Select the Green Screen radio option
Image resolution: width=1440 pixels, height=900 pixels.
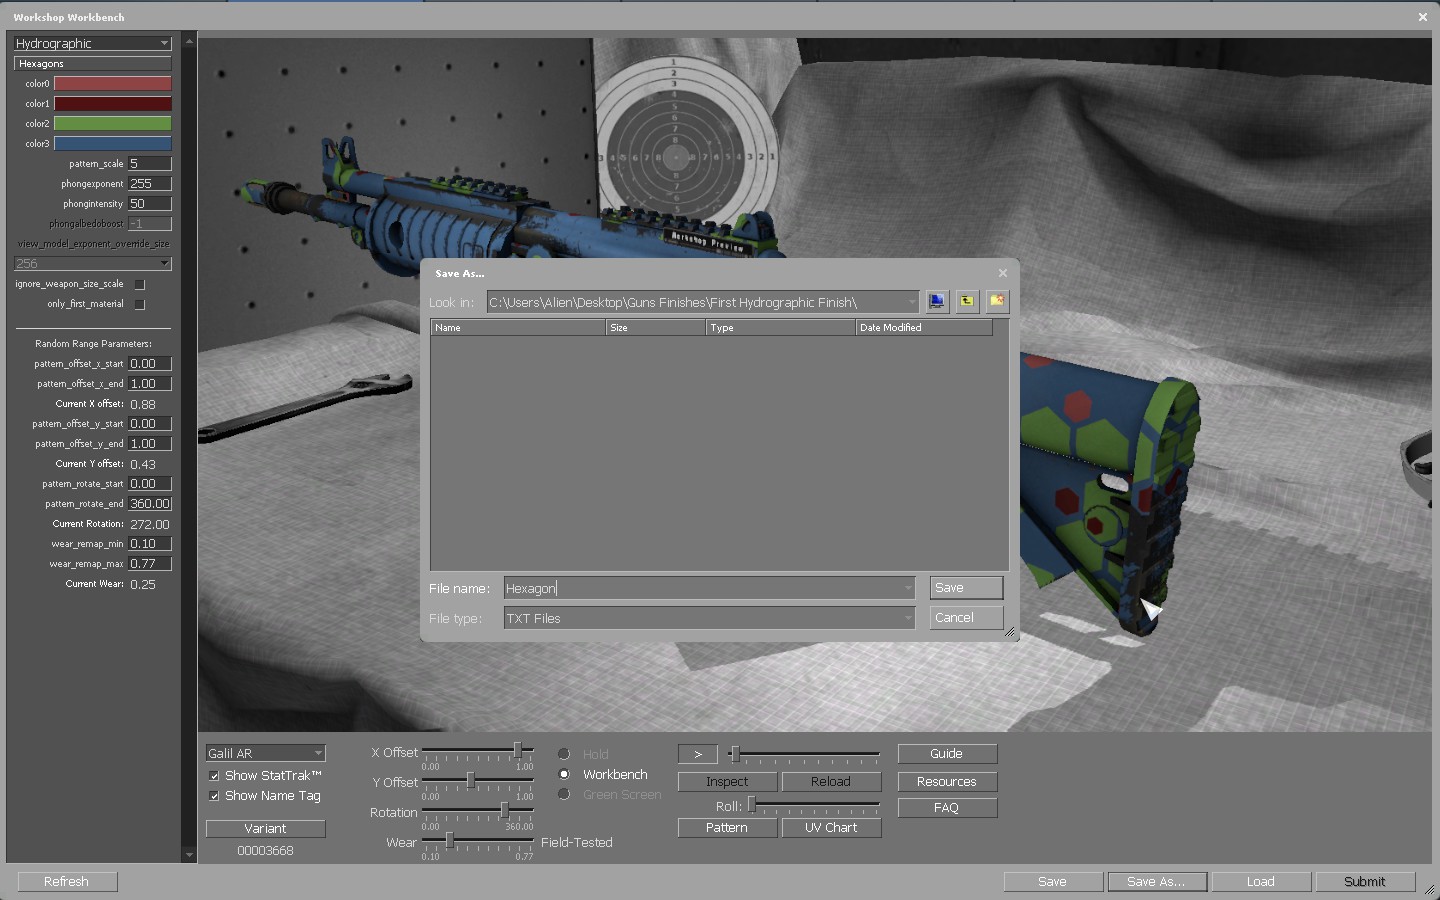(x=564, y=794)
